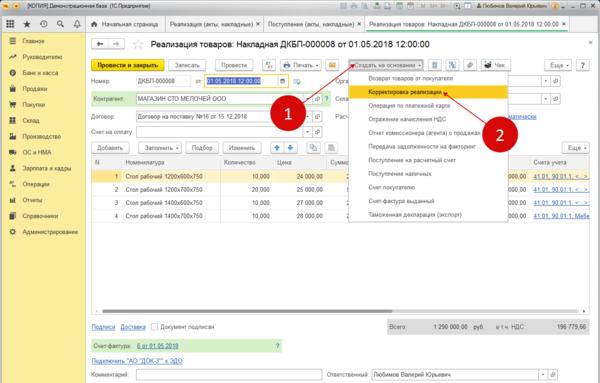This screenshot has width=600, height=383.
Task: Open the History clock icon
Action: pos(44,24)
